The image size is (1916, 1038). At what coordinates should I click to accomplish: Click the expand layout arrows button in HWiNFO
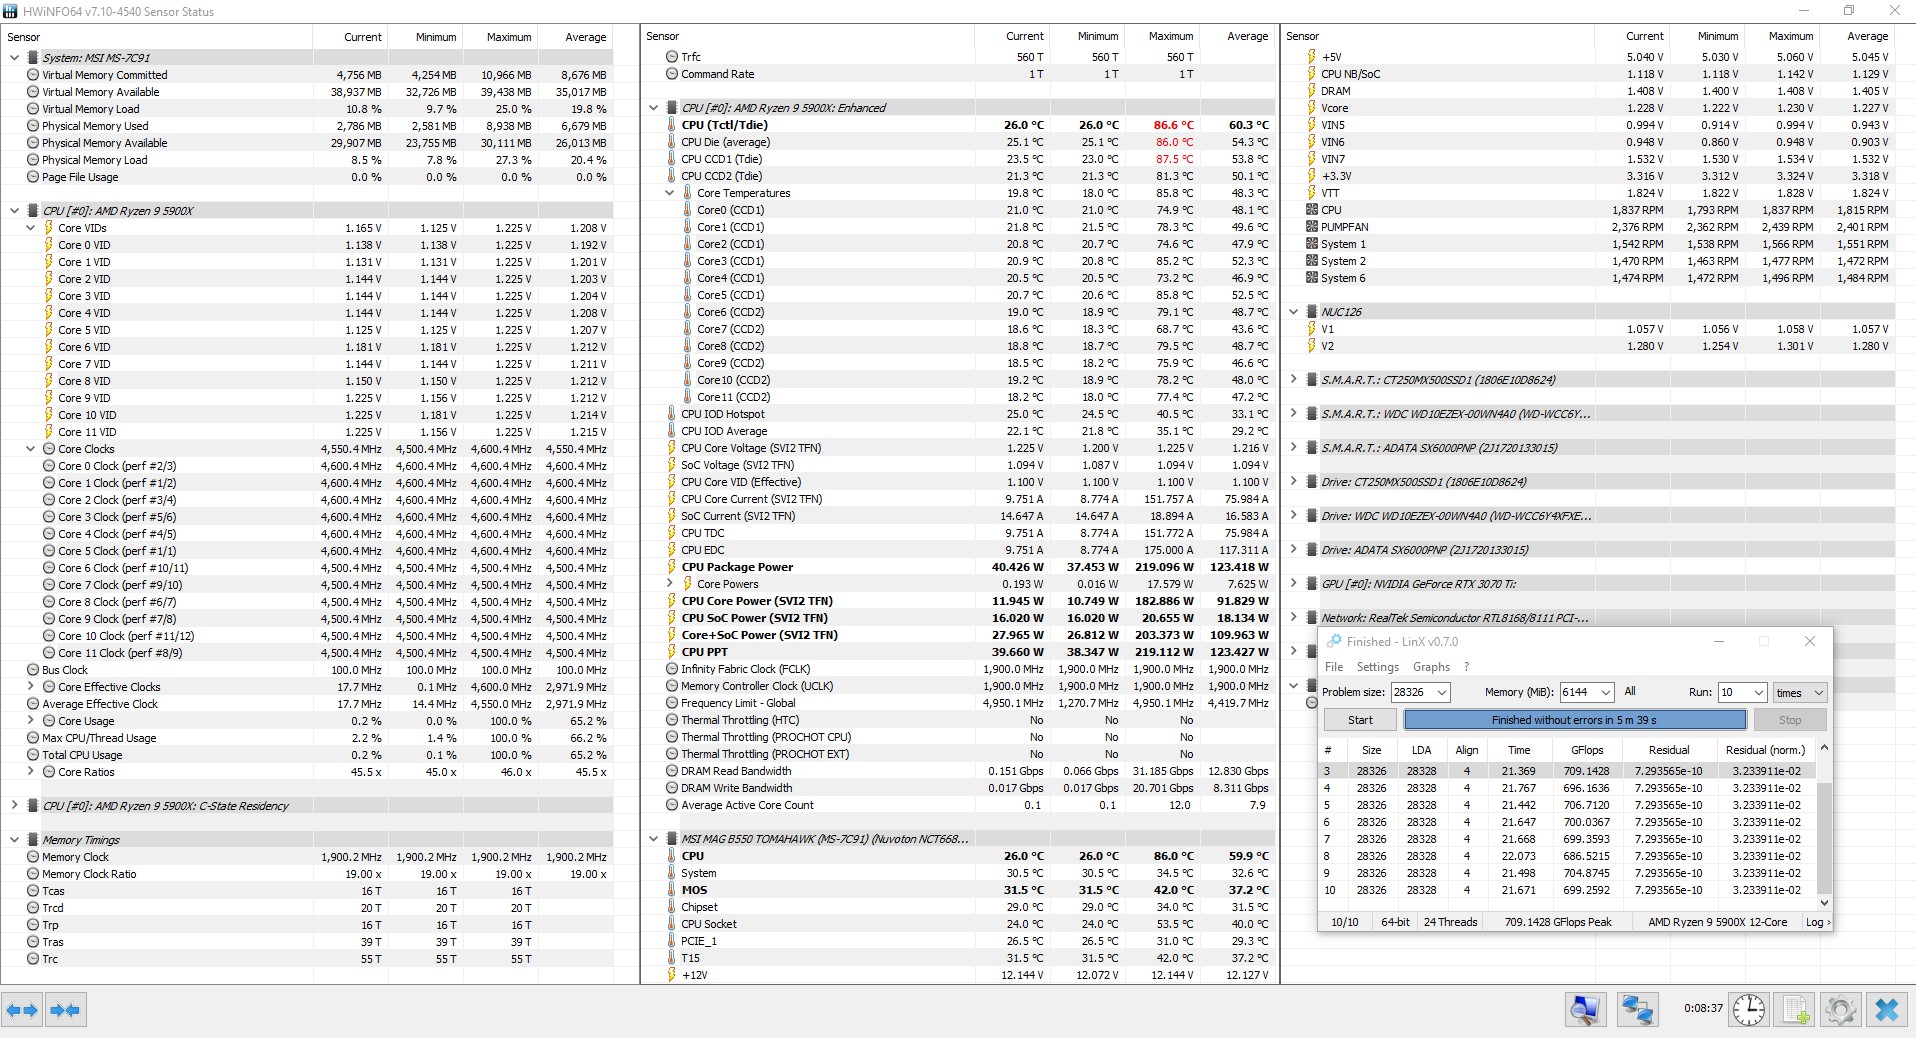point(23,1010)
